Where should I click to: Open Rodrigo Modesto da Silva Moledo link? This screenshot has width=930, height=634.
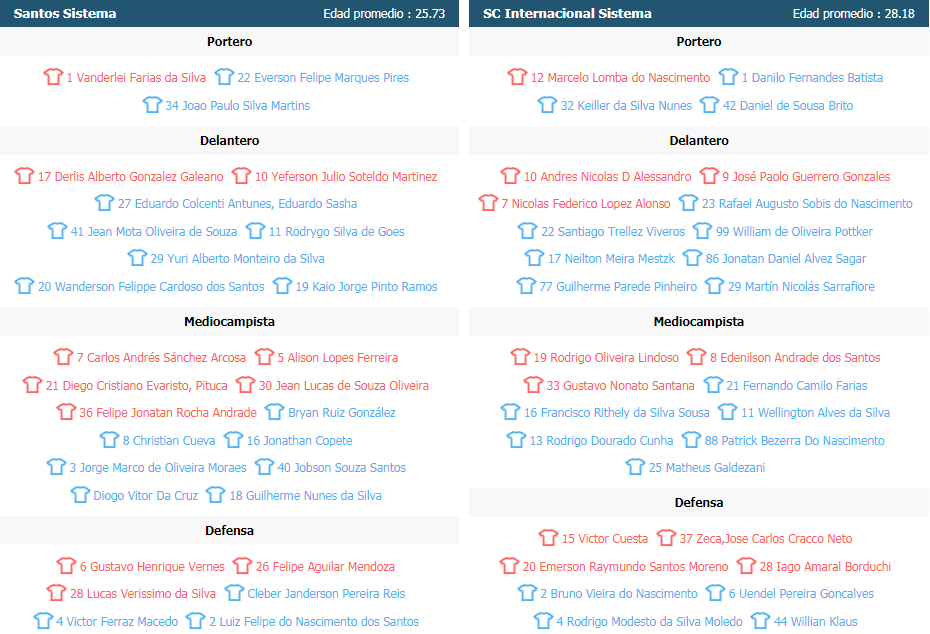pyautogui.click(x=649, y=622)
